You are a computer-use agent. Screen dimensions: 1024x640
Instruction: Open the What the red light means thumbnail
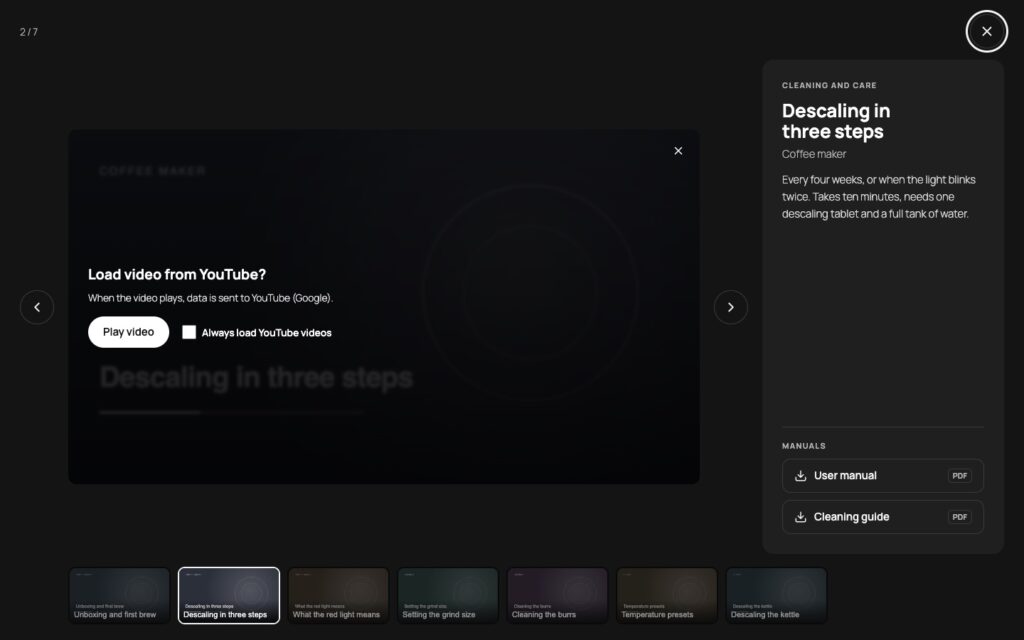tap(338, 595)
